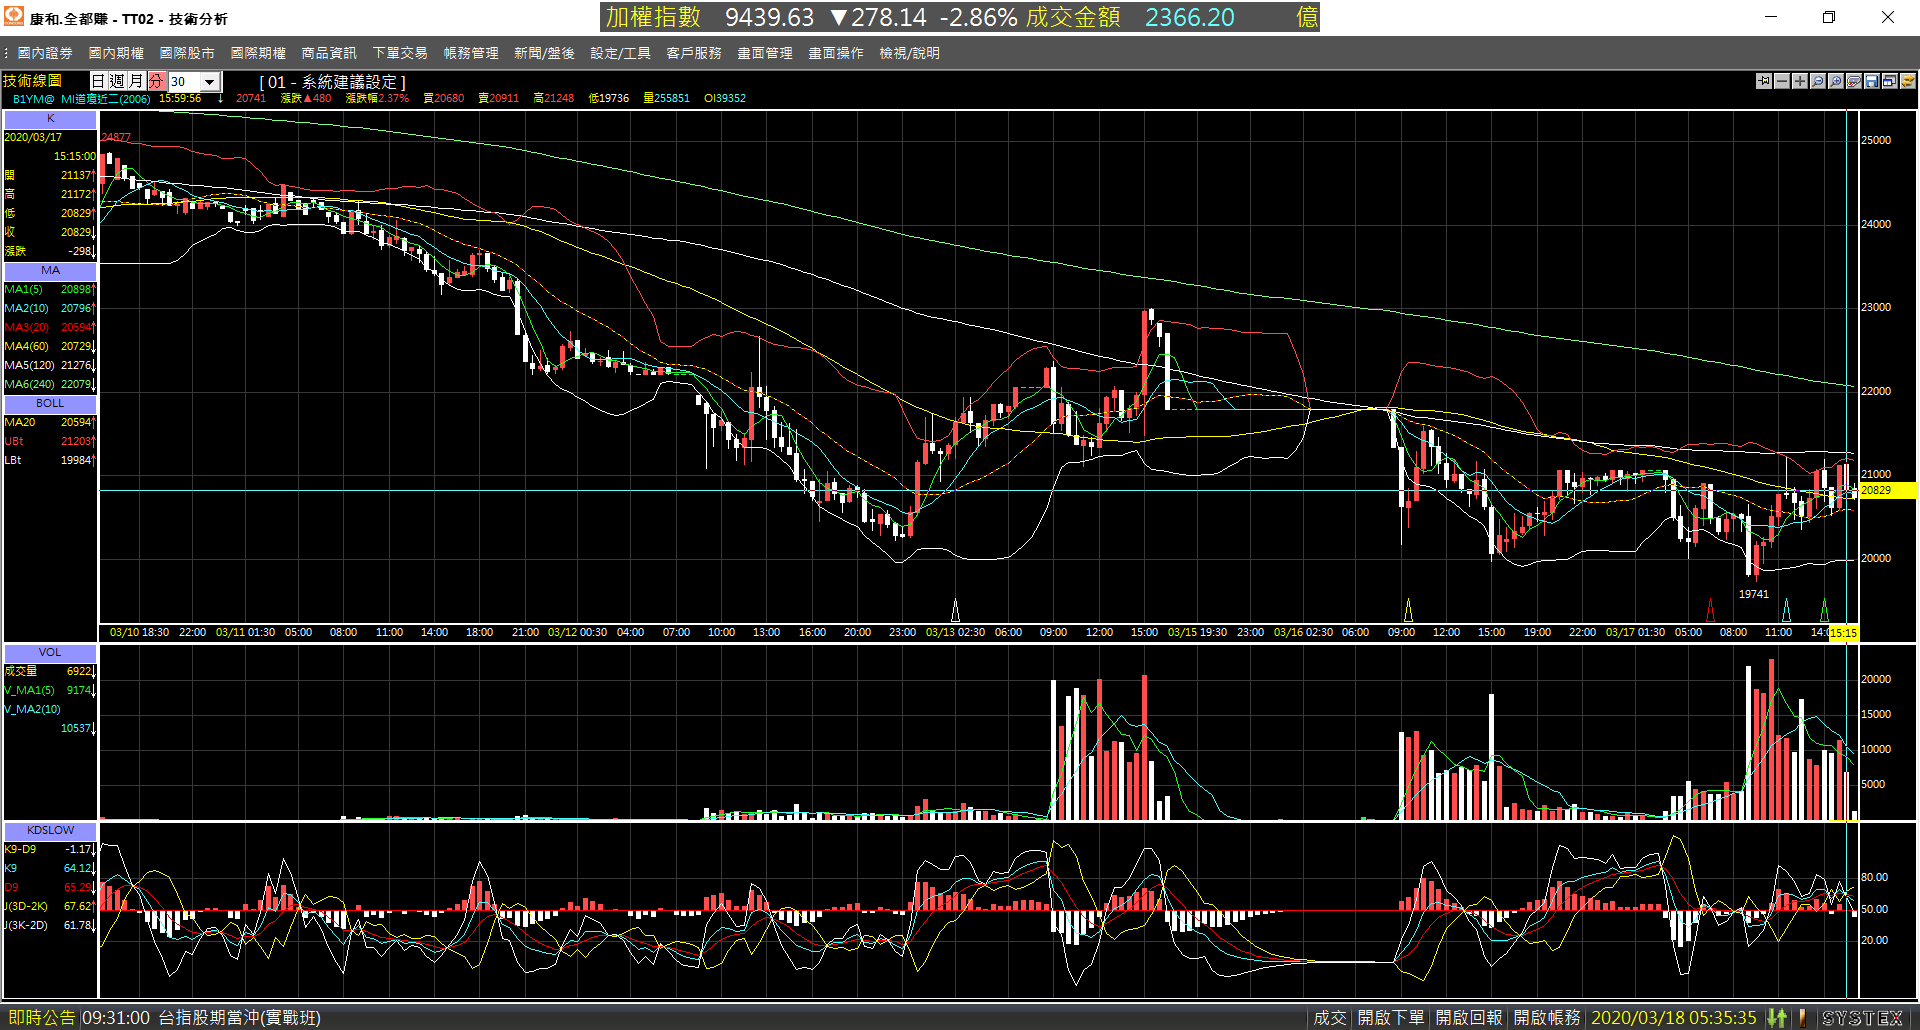The image size is (1920, 1030).
Task: Click the MA6(240) value row
Action: click(x=50, y=385)
